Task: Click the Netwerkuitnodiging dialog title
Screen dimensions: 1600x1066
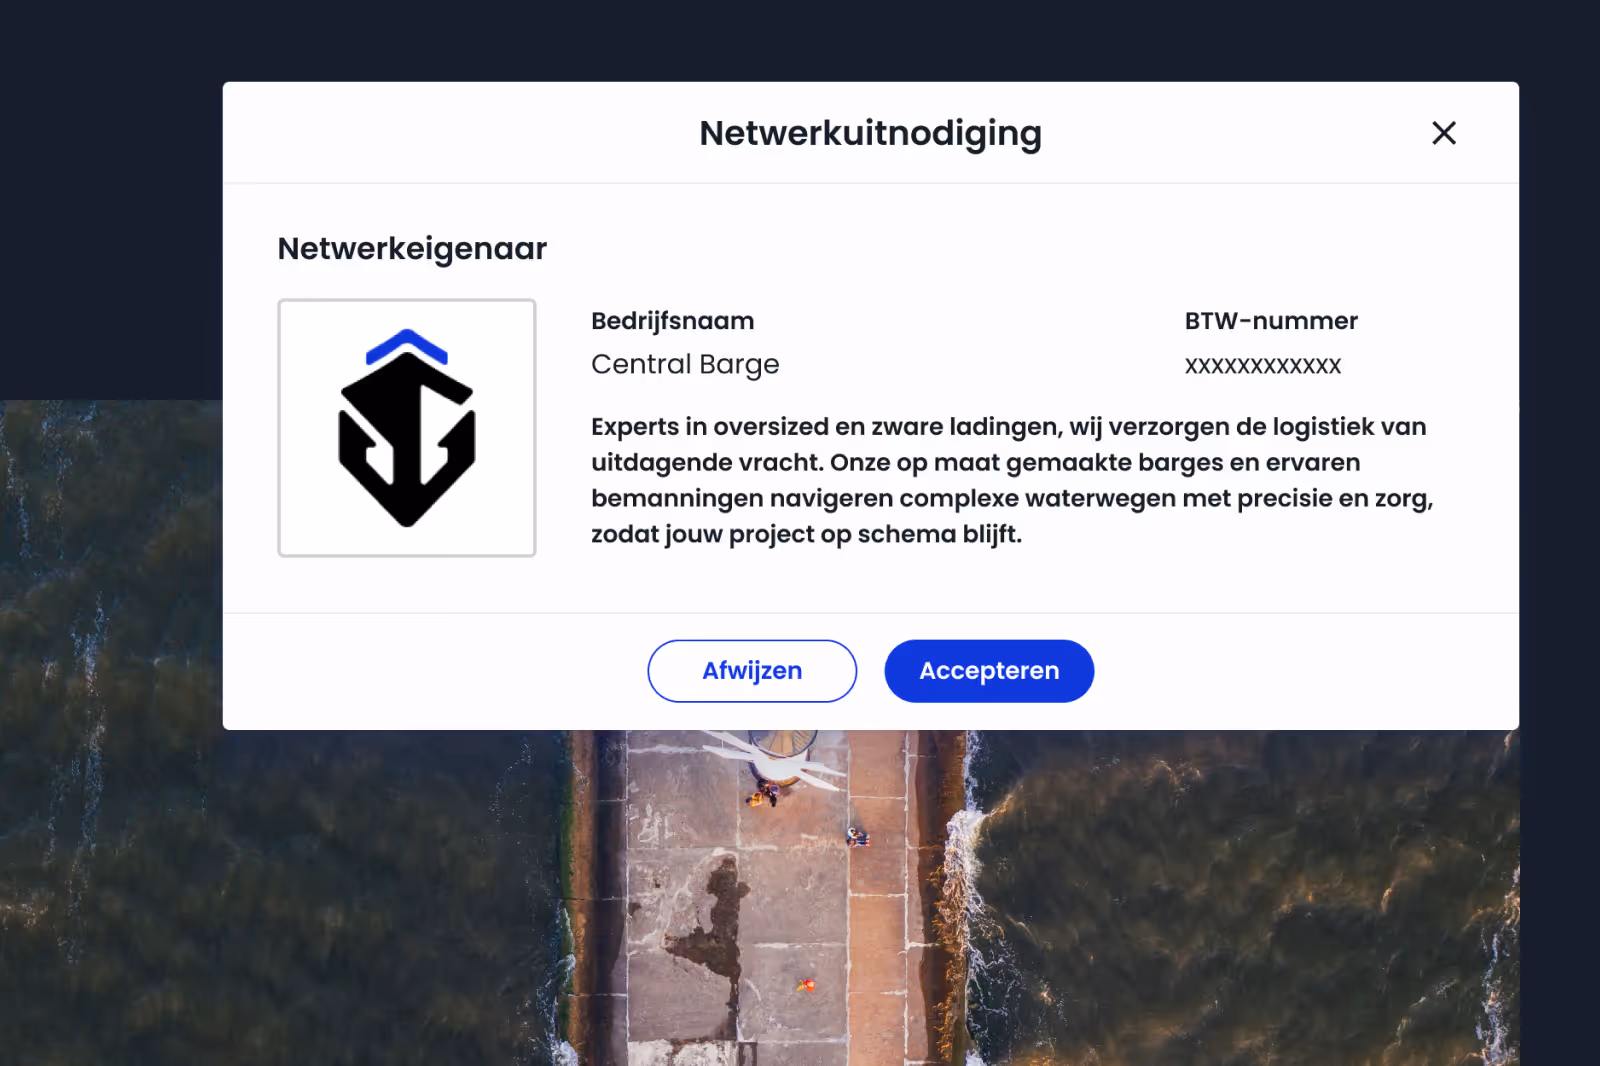Action: tap(870, 133)
